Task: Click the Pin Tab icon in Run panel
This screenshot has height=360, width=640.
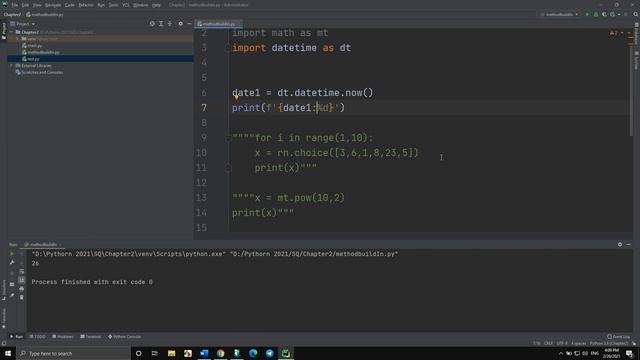Action: click(x=12, y=296)
